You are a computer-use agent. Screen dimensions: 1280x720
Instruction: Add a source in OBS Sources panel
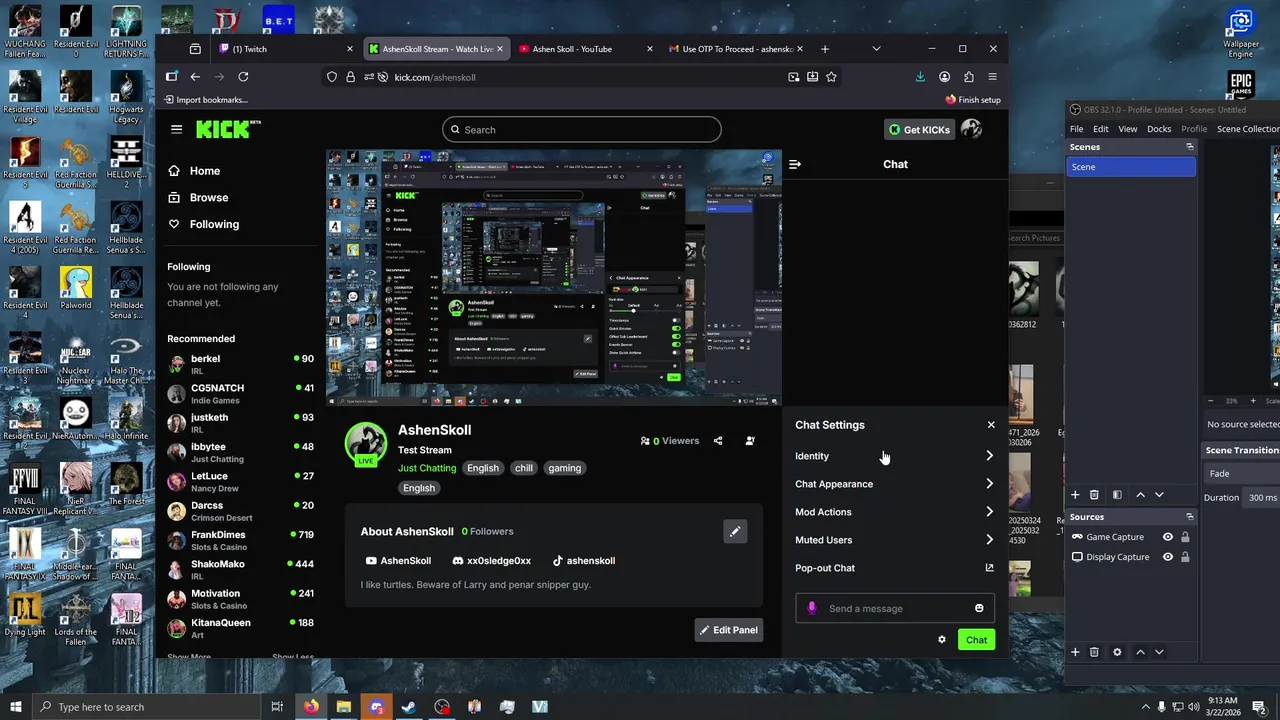click(1075, 652)
